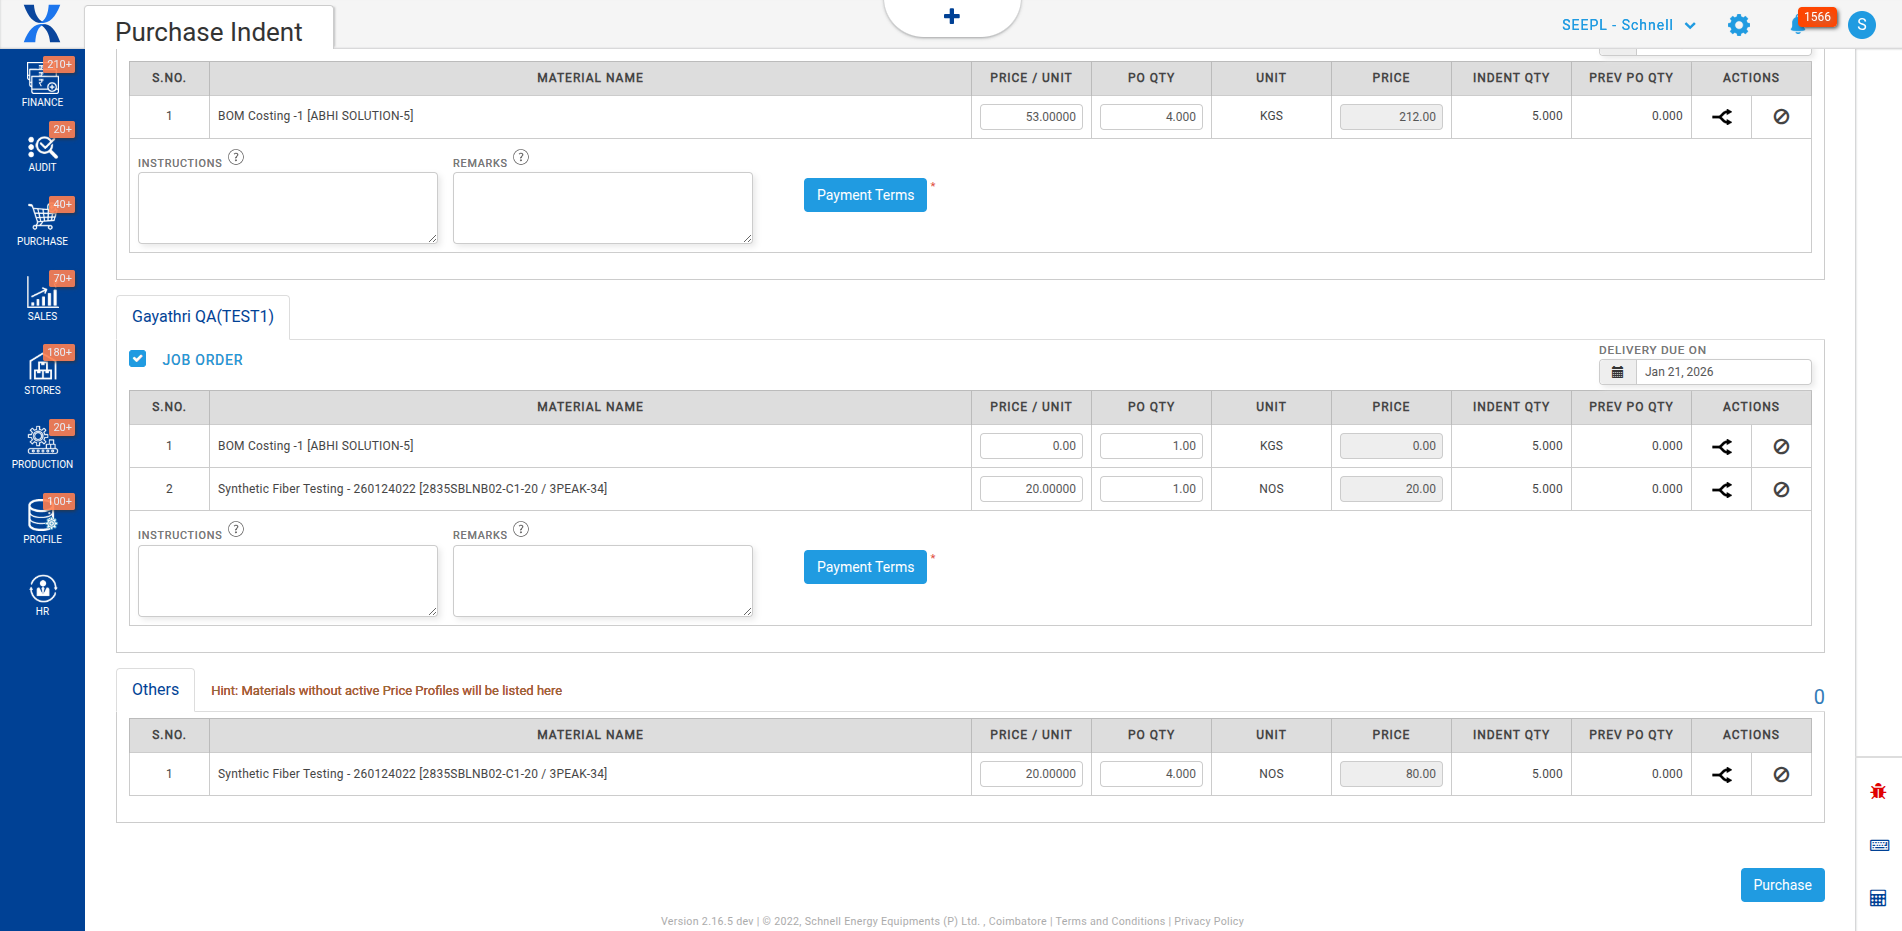Viewport: 1902px width, 931px height.
Task: Uncheck the Job Order checkbox
Action: [x=138, y=359]
